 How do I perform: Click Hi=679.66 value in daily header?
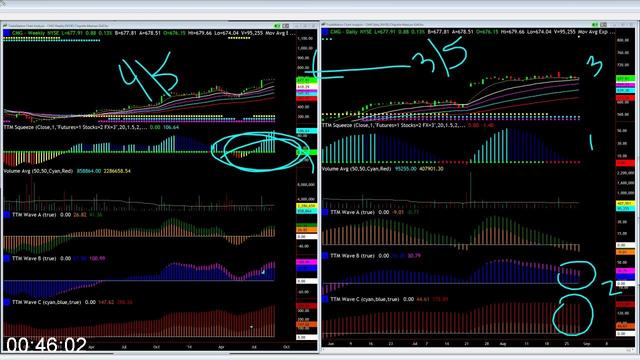pyautogui.click(x=513, y=32)
